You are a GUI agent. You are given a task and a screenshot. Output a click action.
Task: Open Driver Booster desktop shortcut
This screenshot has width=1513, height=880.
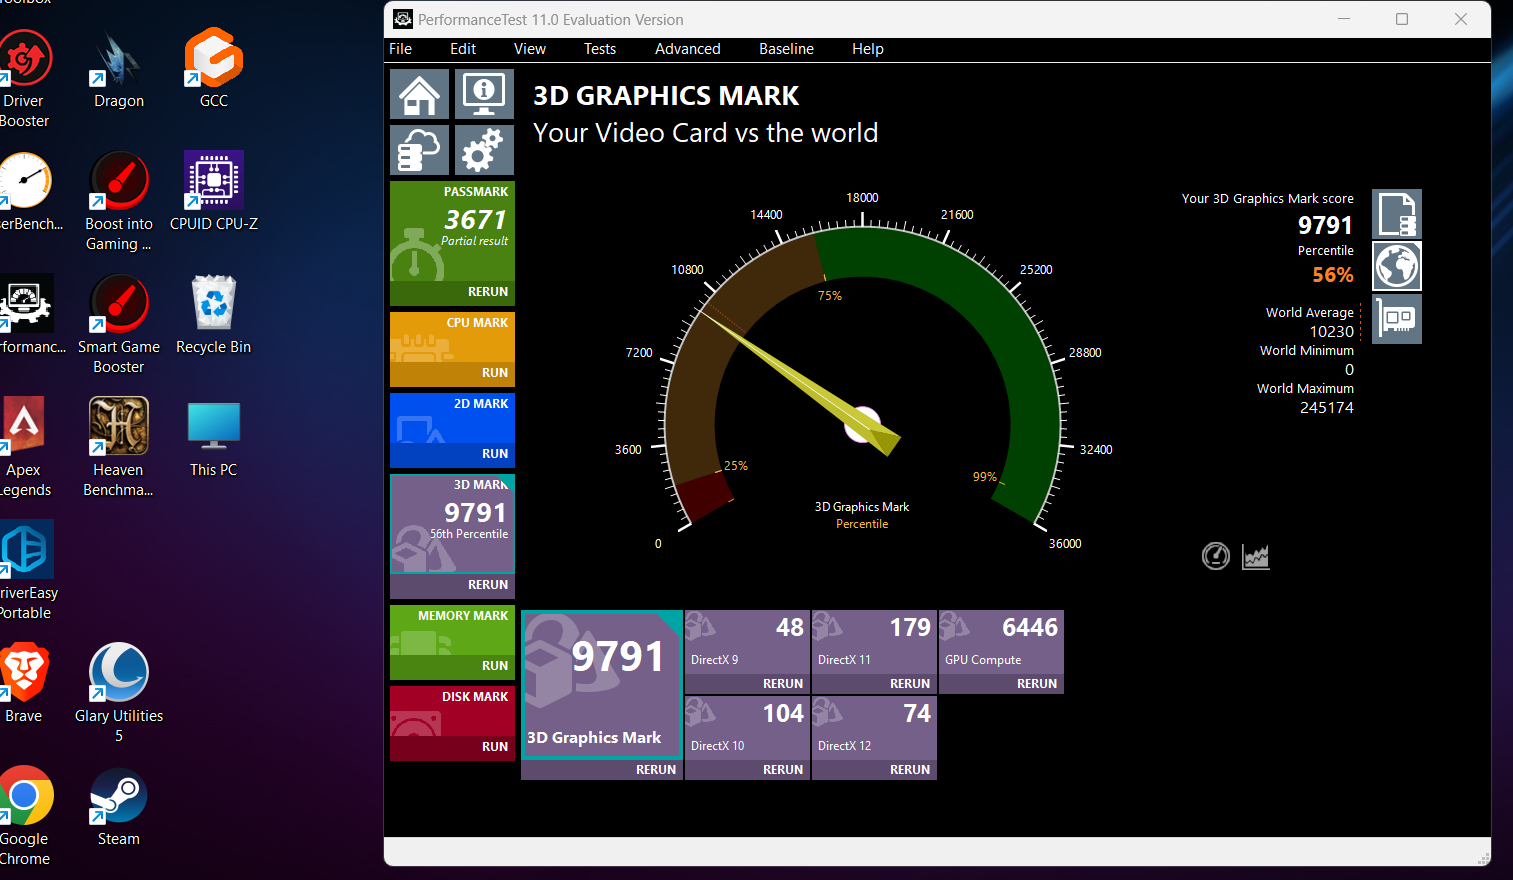point(24,79)
